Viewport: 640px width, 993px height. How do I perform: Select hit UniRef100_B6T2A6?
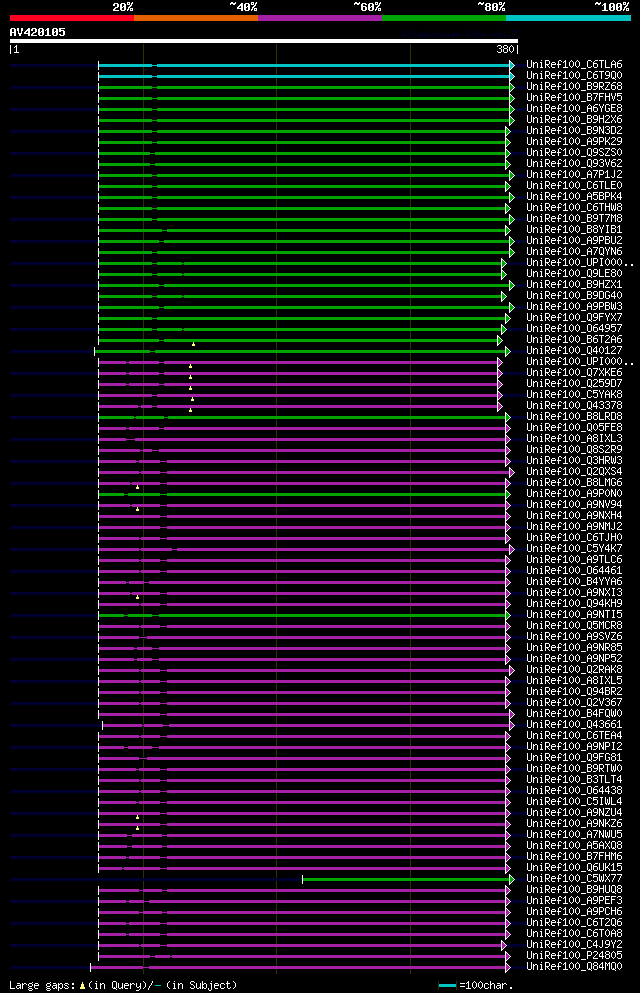pyautogui.click(x=574, y=339)
